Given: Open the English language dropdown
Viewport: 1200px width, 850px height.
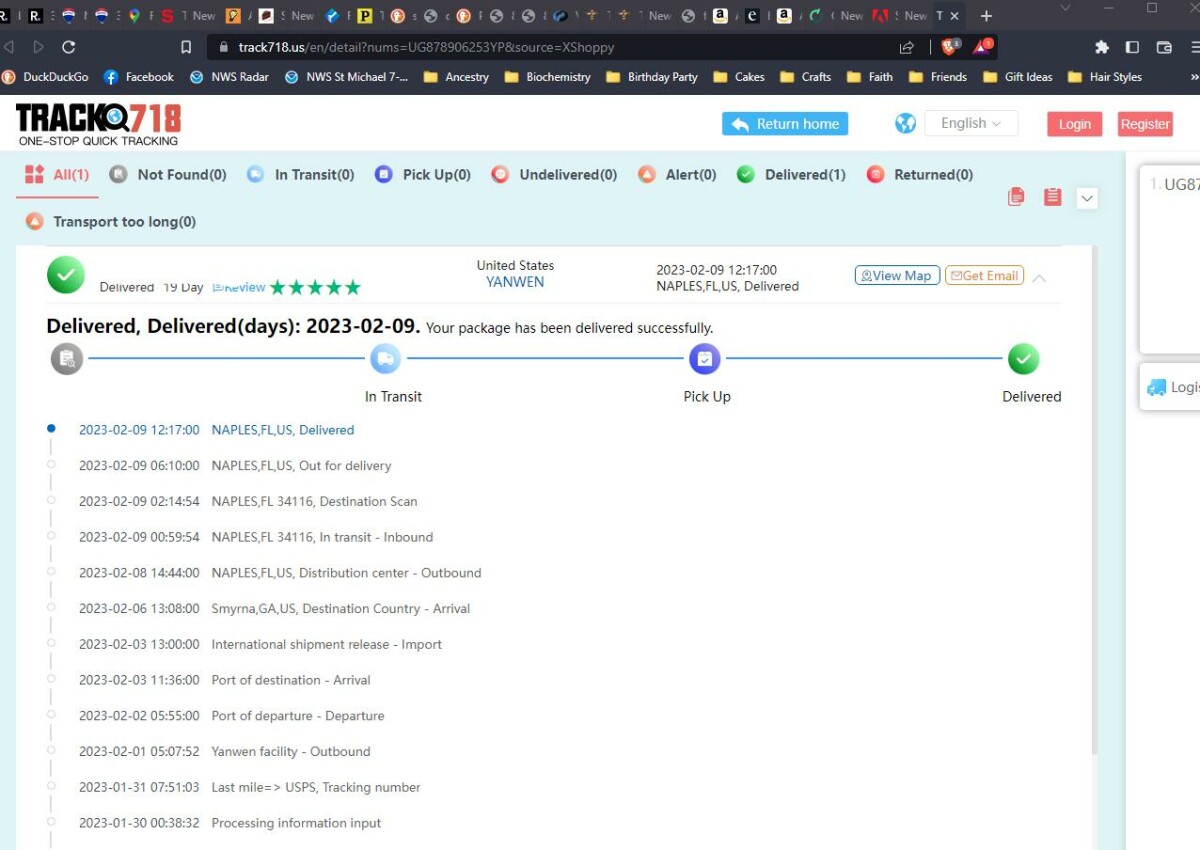Looking at the screenshot, I should click(970, 123).
